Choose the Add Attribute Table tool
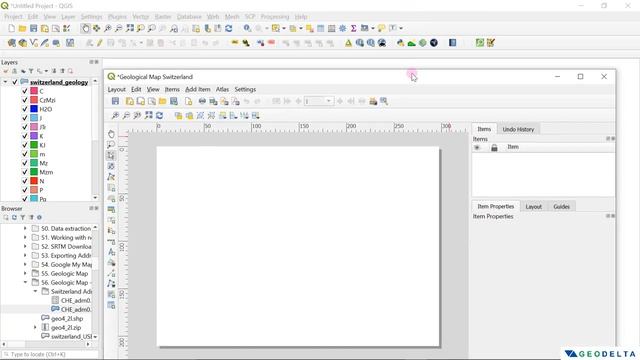 click(111, 305)
